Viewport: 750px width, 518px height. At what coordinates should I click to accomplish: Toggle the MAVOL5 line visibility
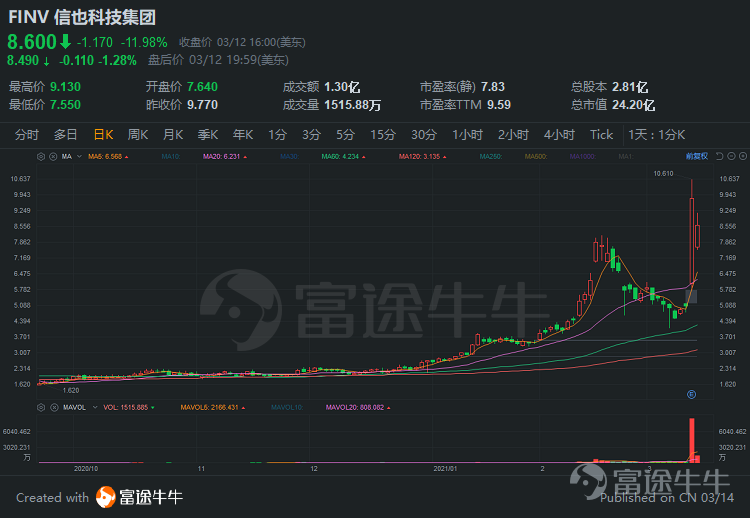tap(213, 408)
